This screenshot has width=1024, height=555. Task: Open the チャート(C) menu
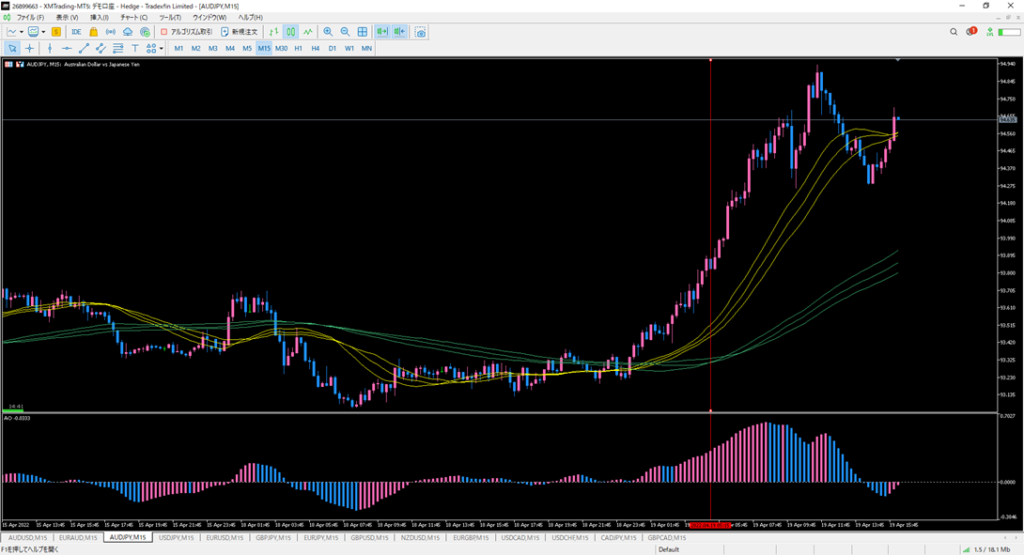[134, 18]
